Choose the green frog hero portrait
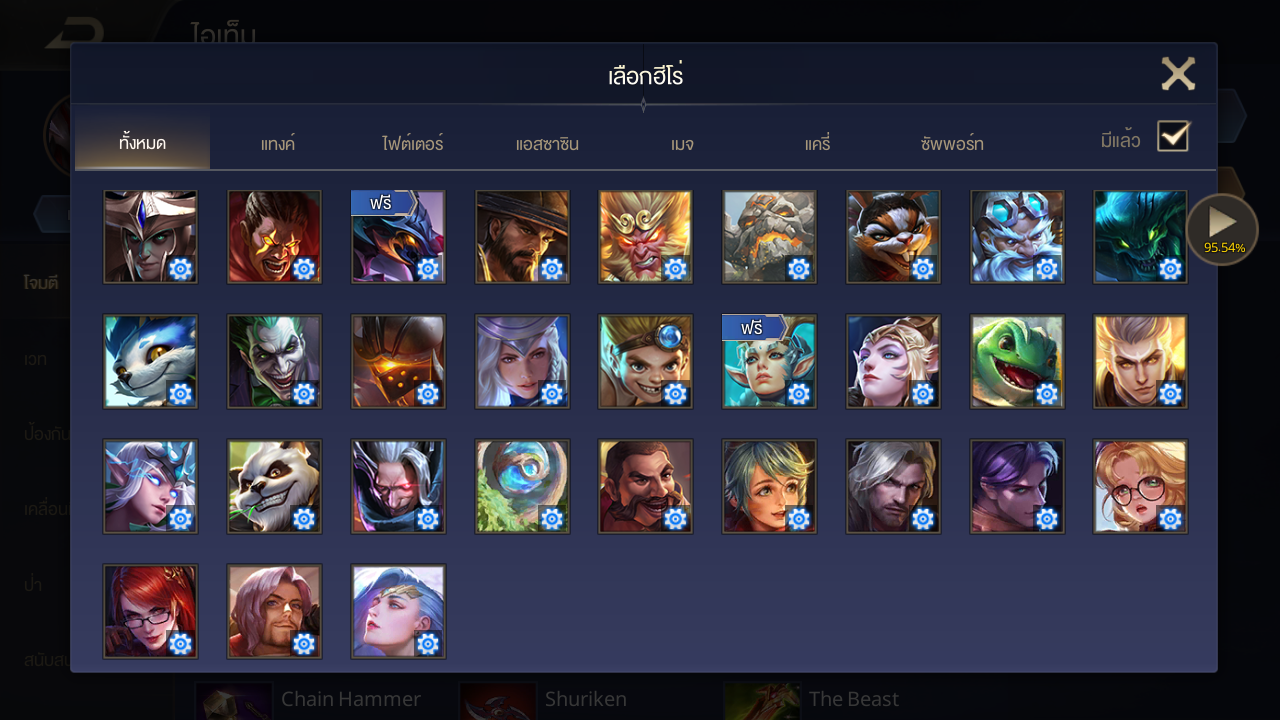1280x720 pixels. tap(1017, 361)
